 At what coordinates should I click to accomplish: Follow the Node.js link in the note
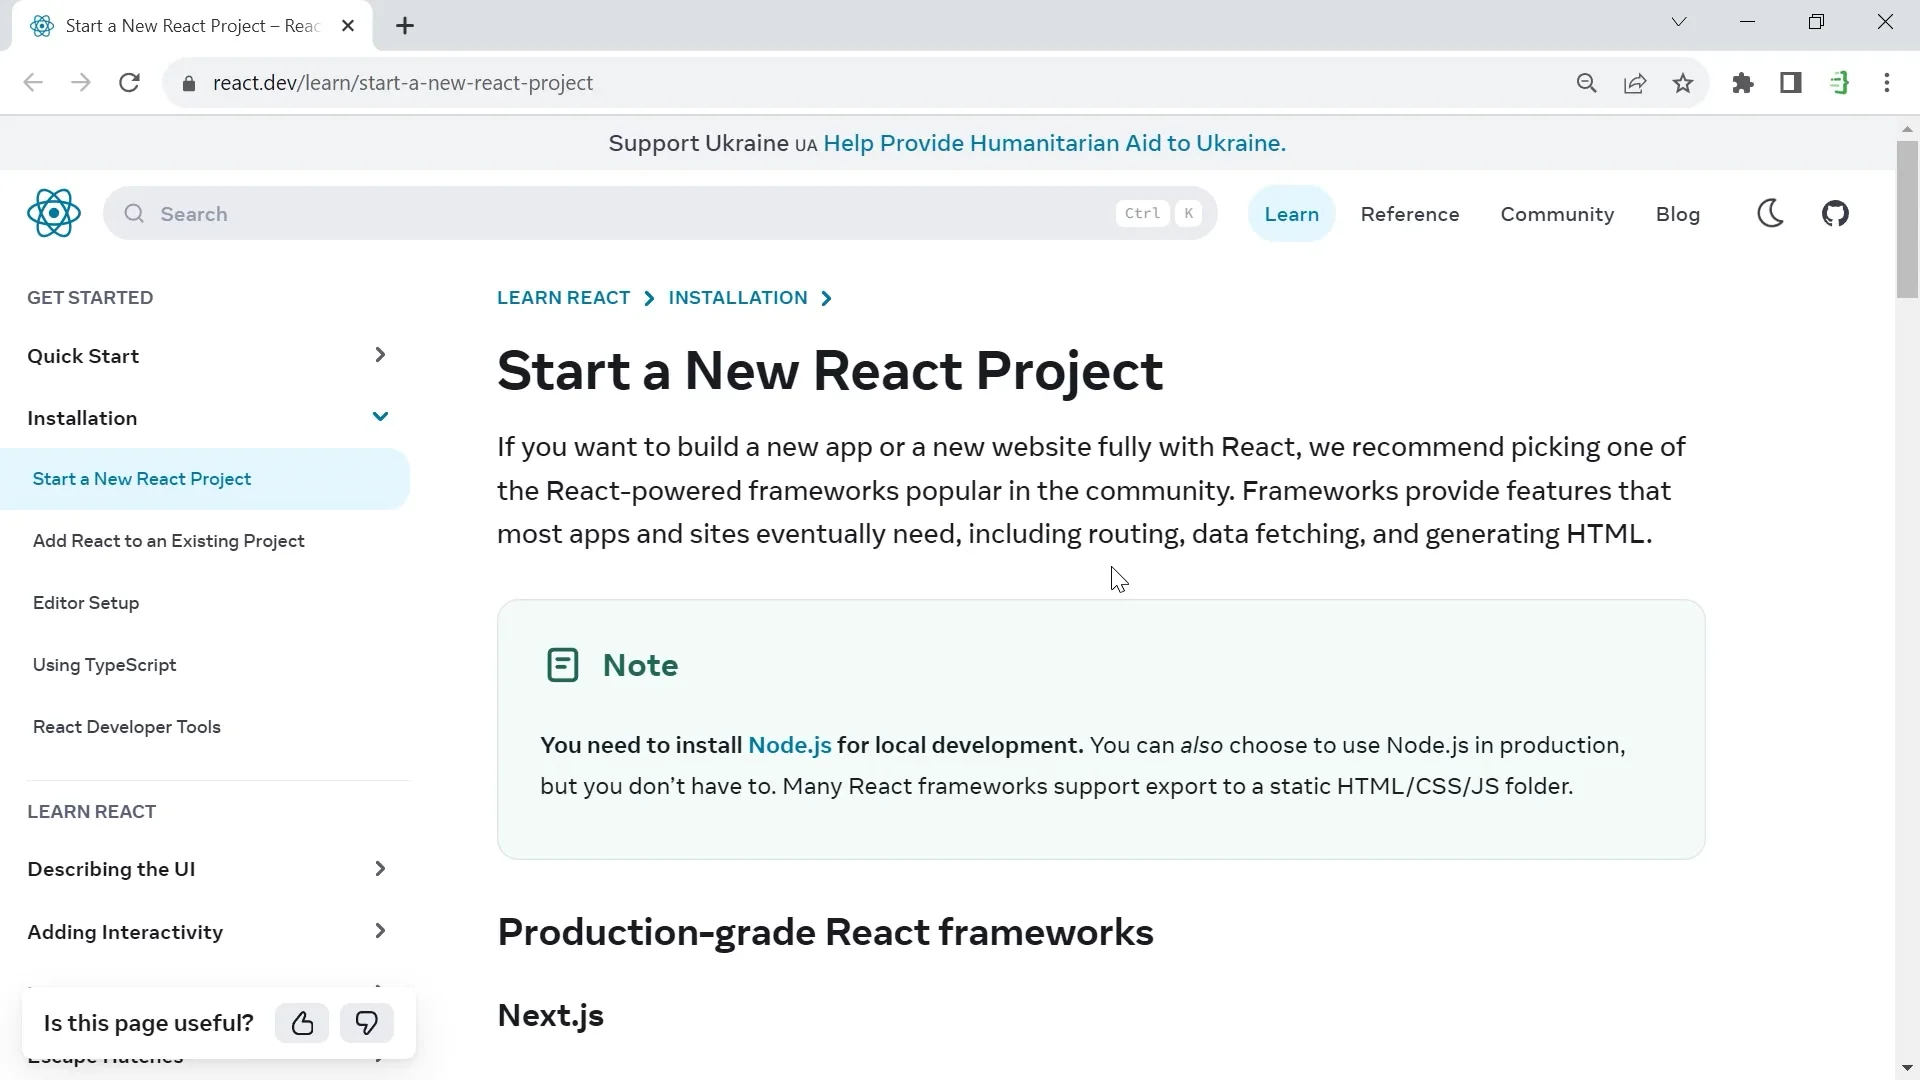pos(789,745)
